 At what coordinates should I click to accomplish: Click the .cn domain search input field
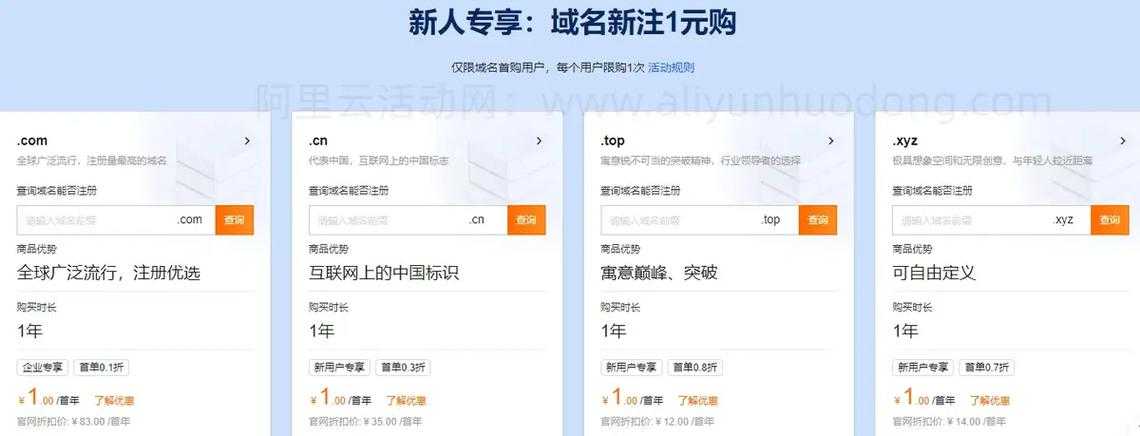click(408, 219)
